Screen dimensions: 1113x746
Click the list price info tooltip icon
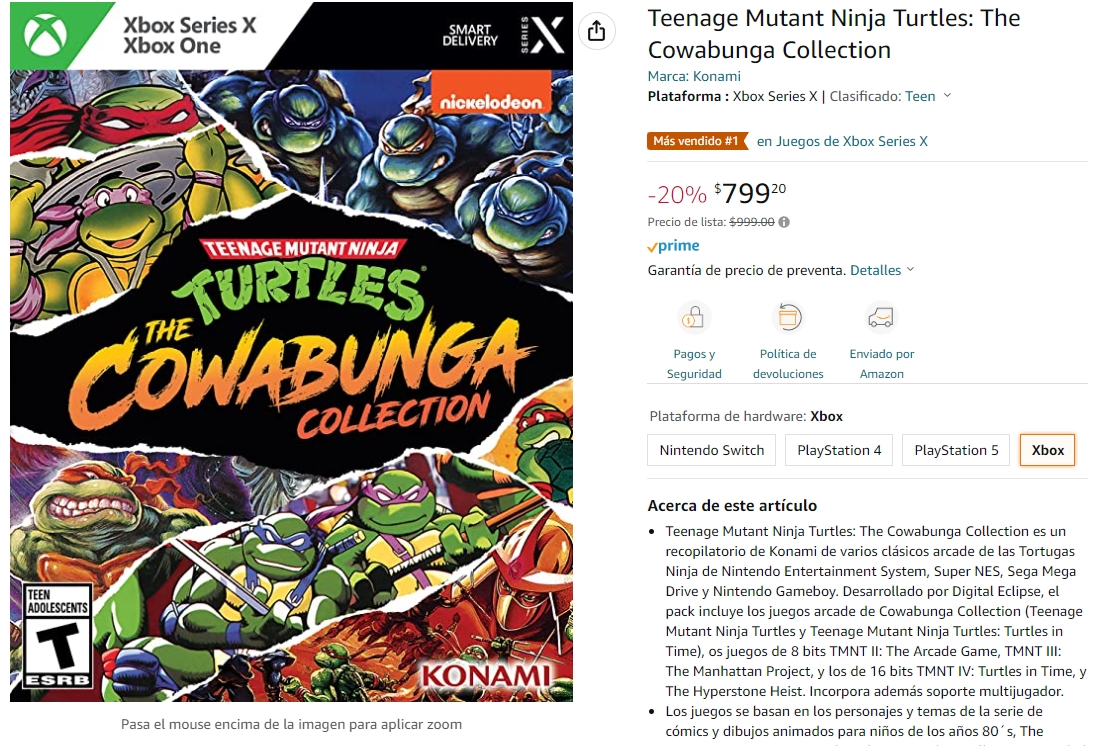coord(783,222)
